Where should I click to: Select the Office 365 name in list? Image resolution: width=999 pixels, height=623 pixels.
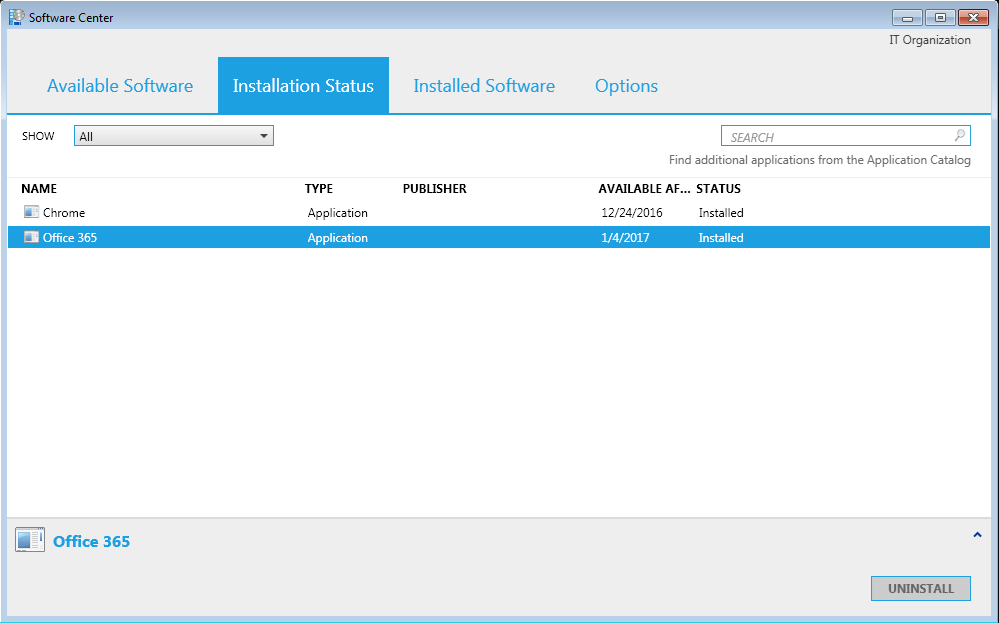click(70, 238)
